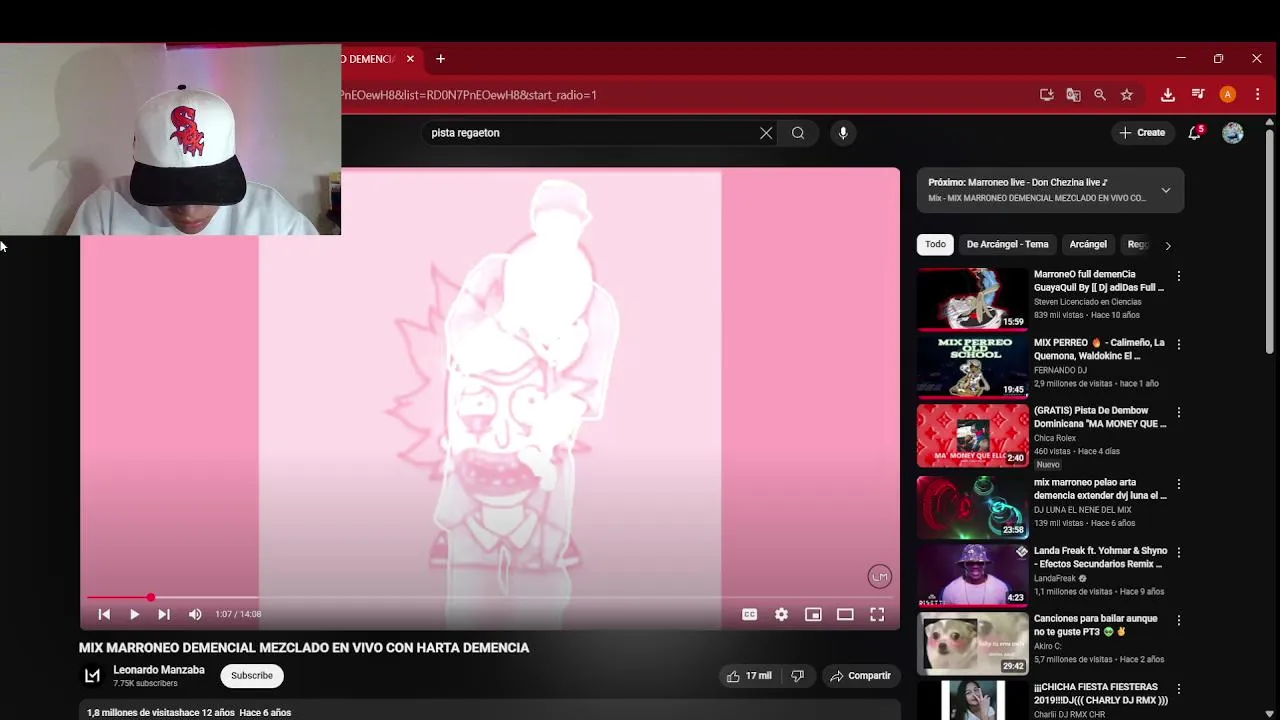Open Pista De Dembow Dominicana thumbnail

(x=972, y=435)
